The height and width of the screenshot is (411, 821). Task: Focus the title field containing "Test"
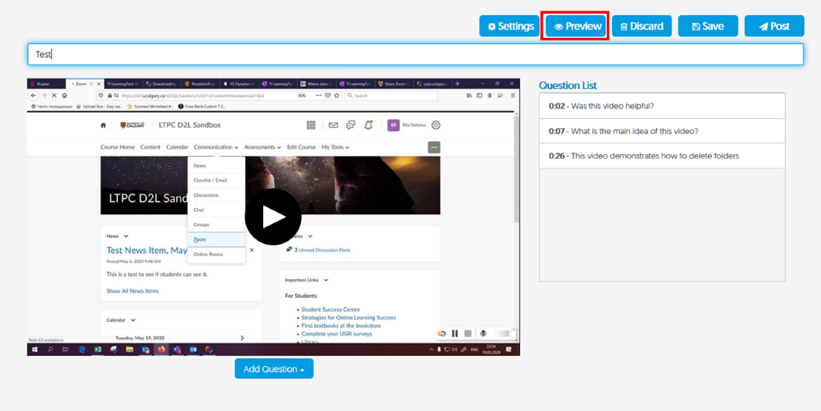415,54
